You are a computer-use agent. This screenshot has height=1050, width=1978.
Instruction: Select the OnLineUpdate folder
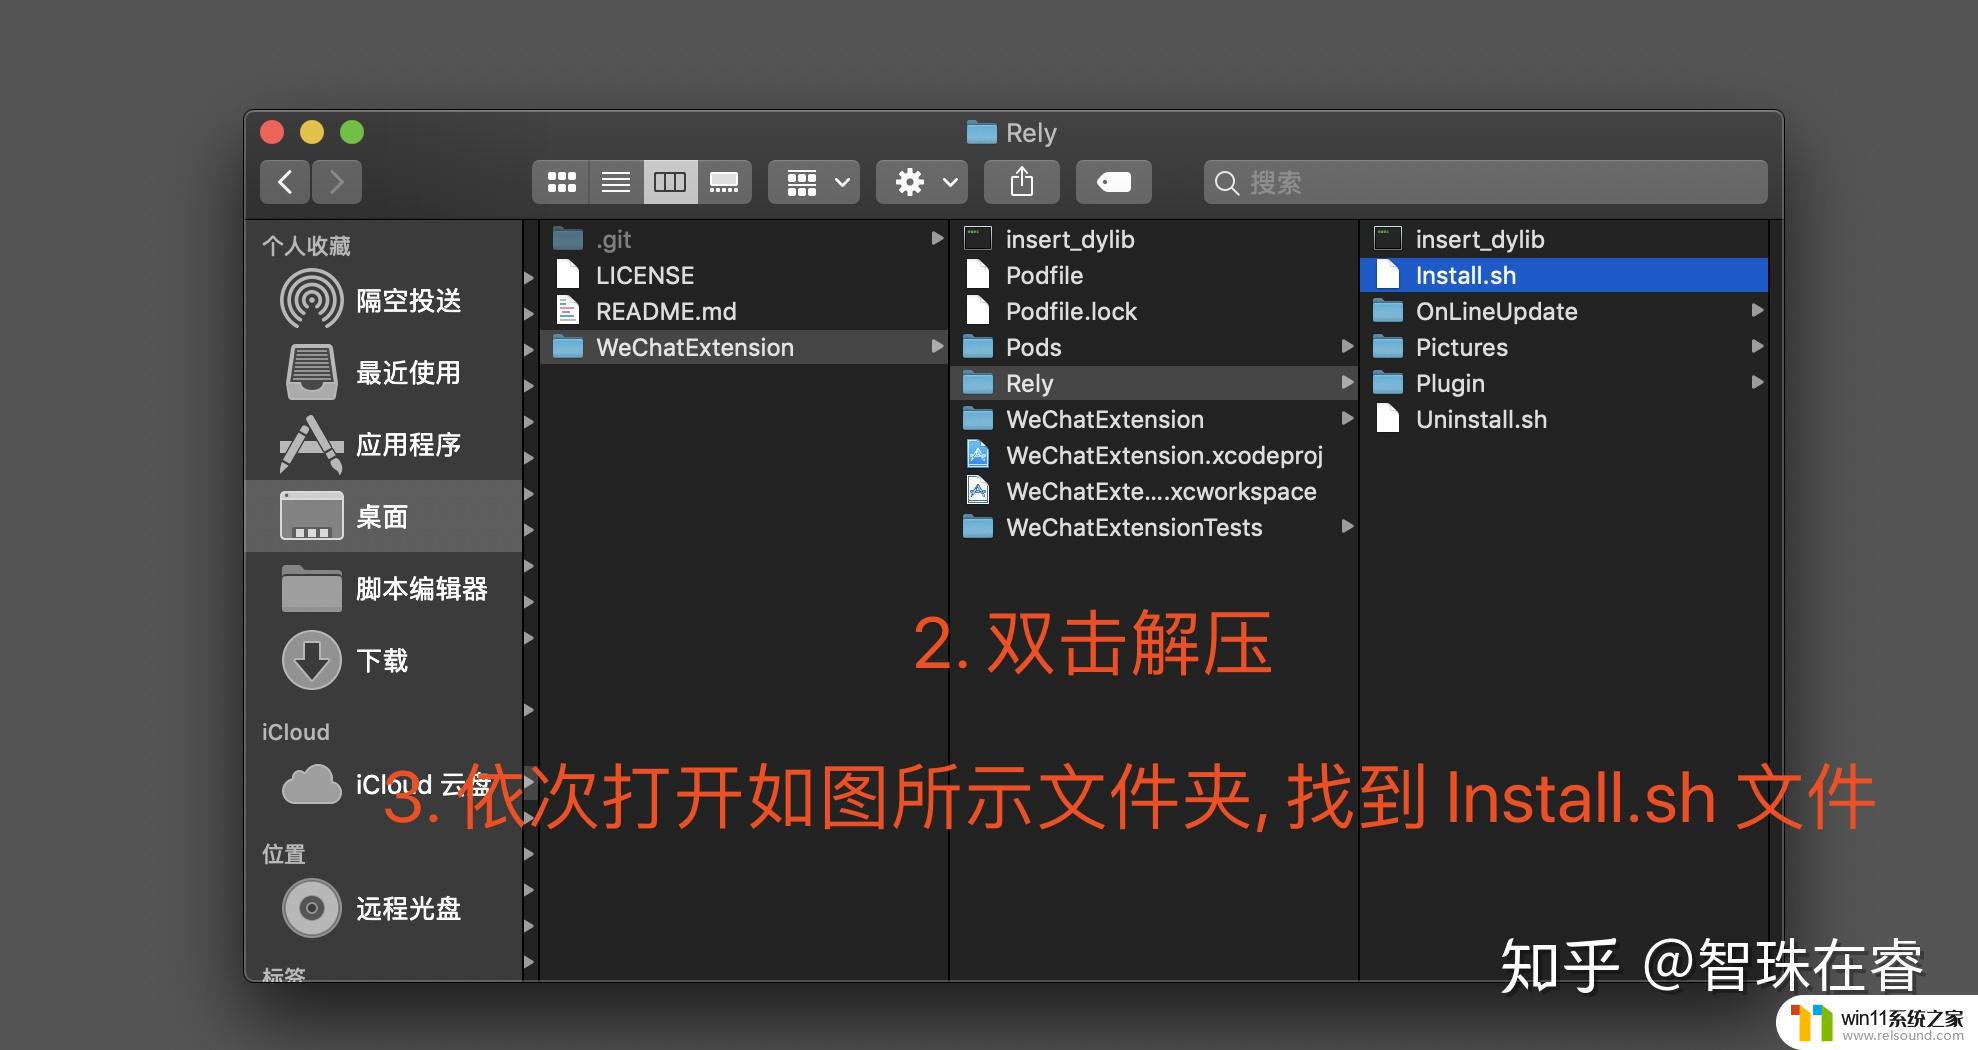[x=1564, y=311]
